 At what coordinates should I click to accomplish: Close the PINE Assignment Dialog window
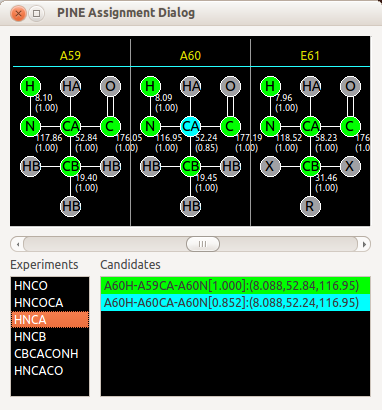tap(18, 14)
